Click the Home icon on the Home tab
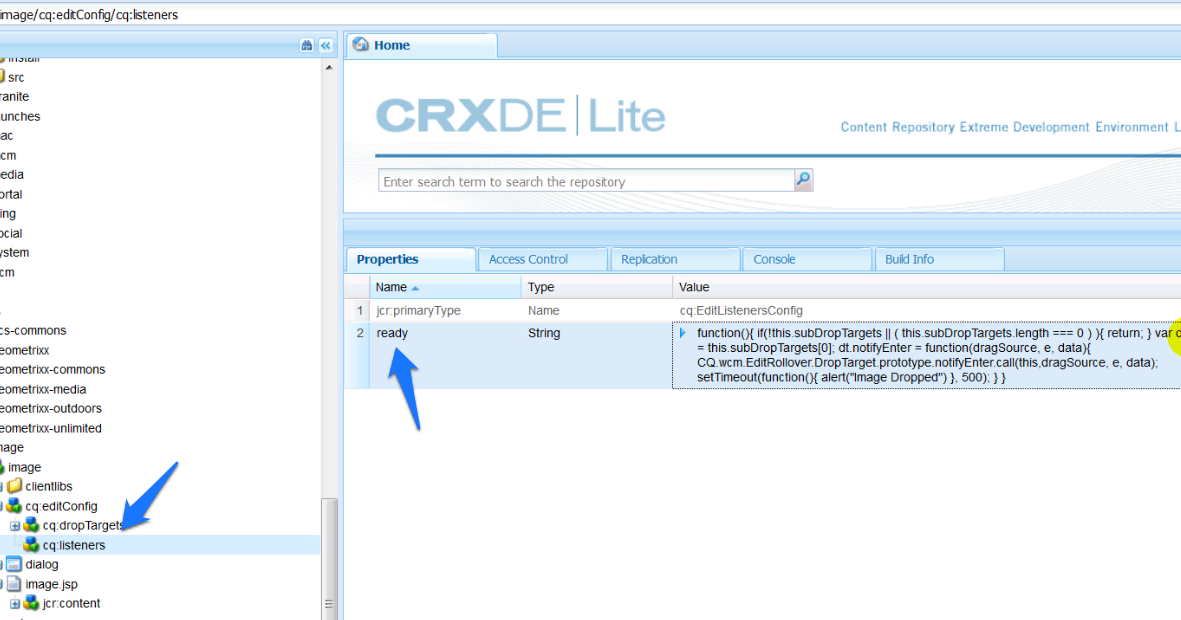This screenshot has width=1181, height=620. (361, 44)
